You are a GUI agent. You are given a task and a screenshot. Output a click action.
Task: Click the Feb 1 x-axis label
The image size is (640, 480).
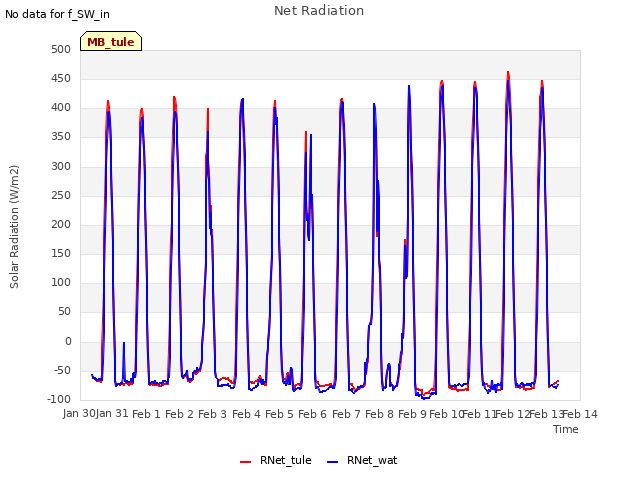point(146,414)
